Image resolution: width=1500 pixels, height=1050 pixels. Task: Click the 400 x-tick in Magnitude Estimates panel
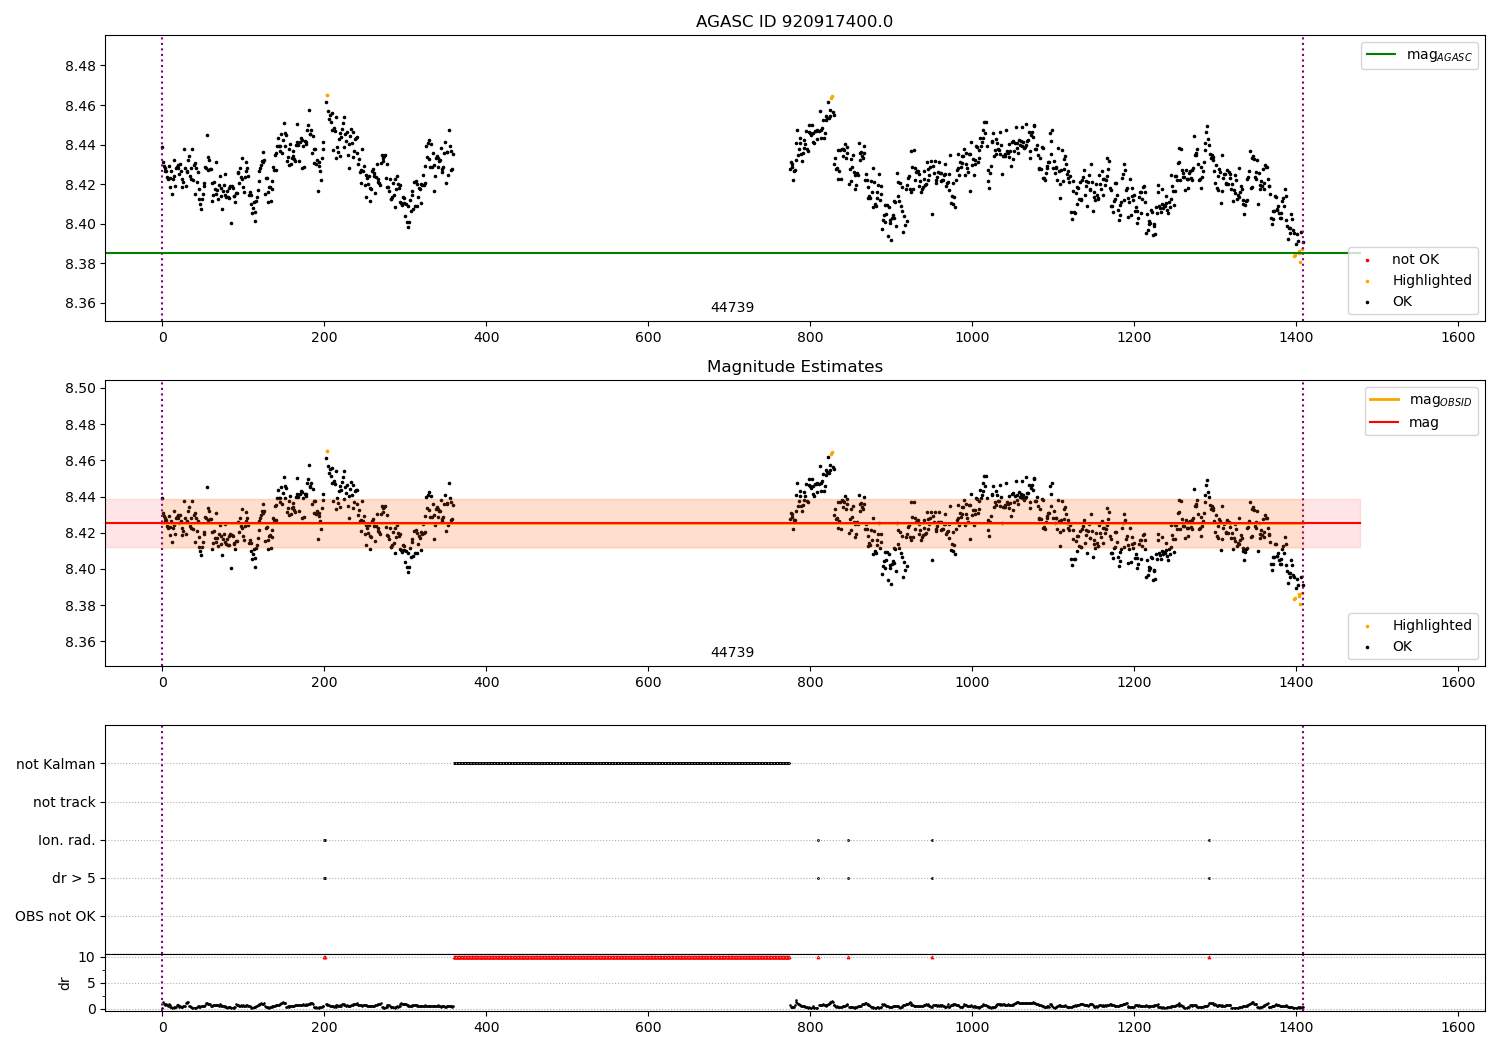(x=486, y=683)
